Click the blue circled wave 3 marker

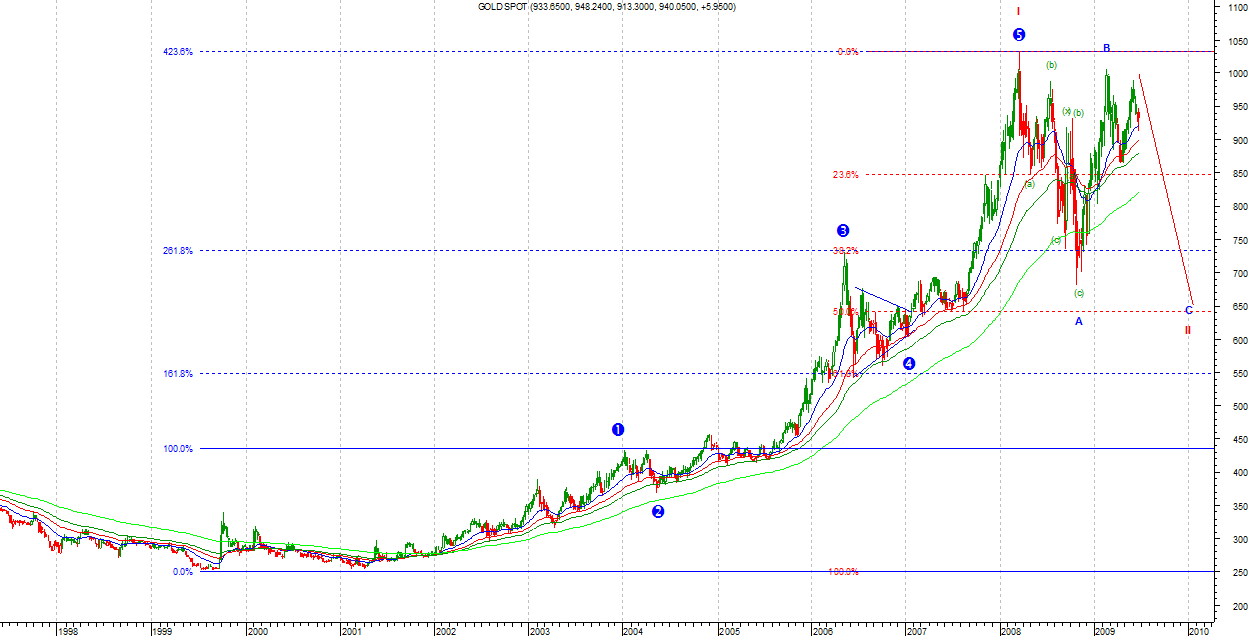click(843, 231)
